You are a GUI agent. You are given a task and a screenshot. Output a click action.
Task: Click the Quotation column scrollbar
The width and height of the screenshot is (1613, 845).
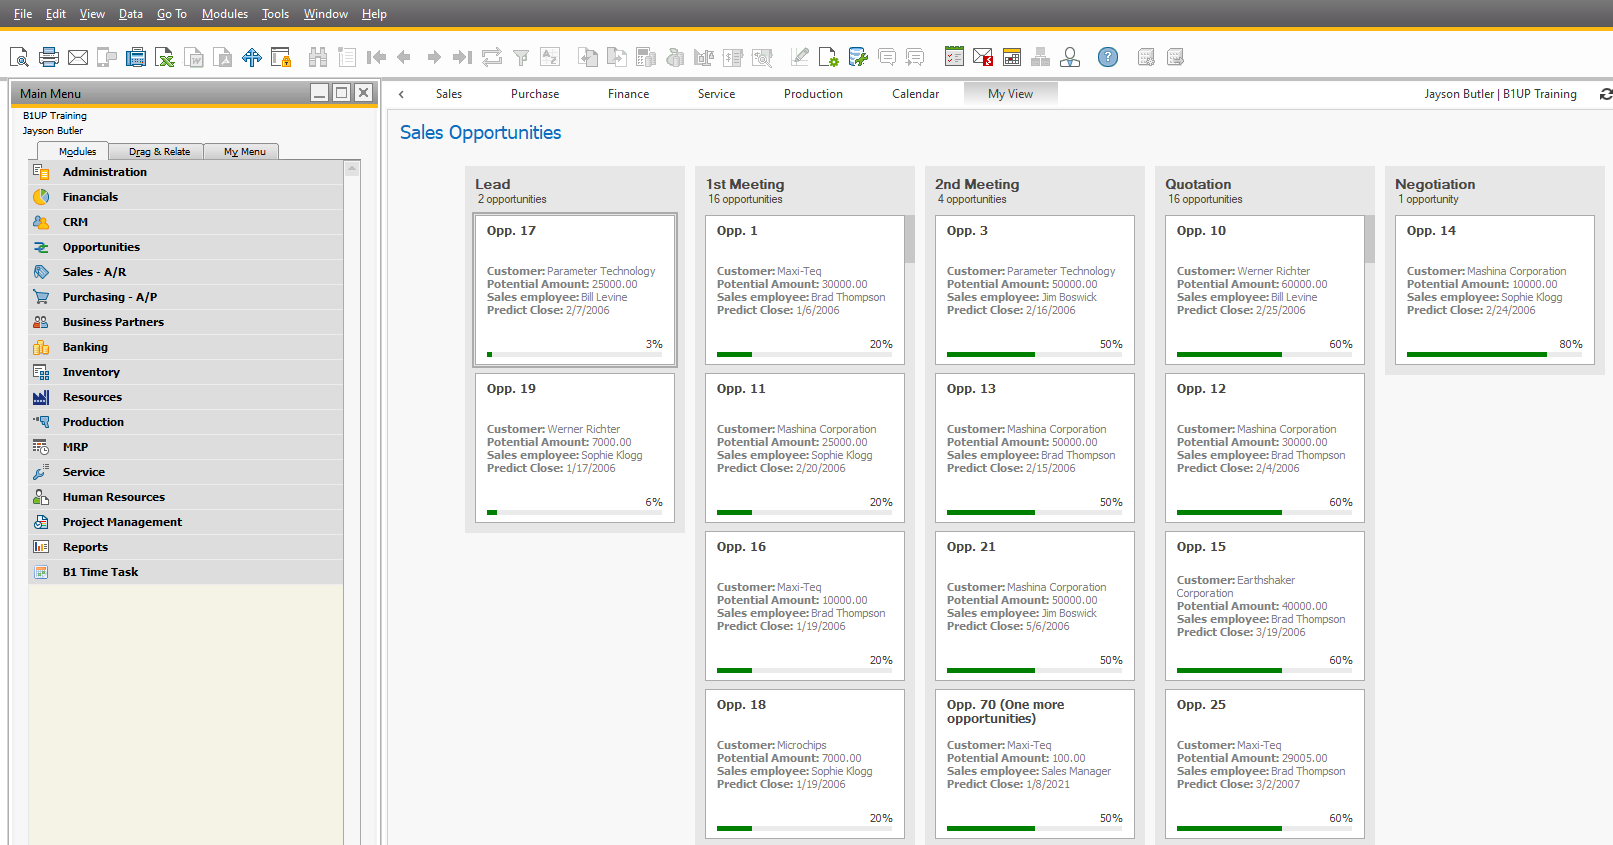(1370, 239)
